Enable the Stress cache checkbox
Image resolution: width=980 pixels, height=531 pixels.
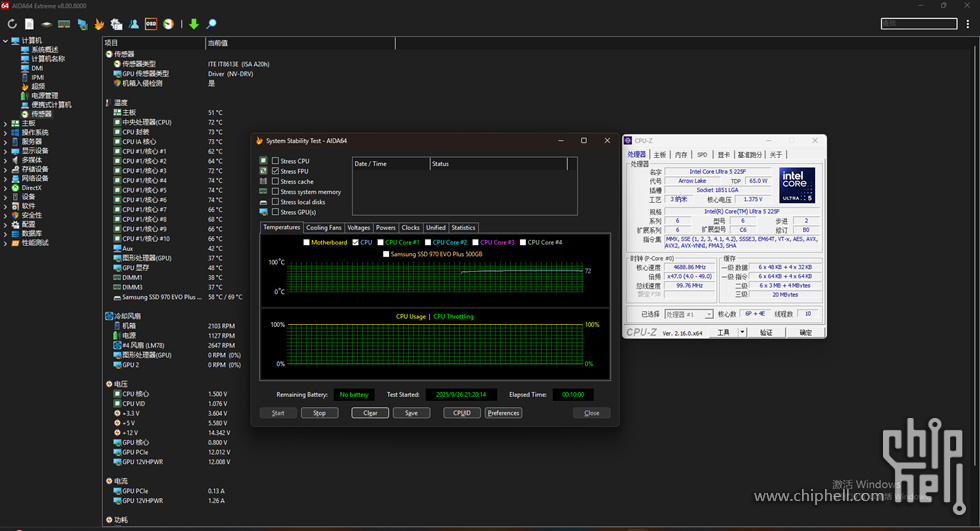pos(275,181)
